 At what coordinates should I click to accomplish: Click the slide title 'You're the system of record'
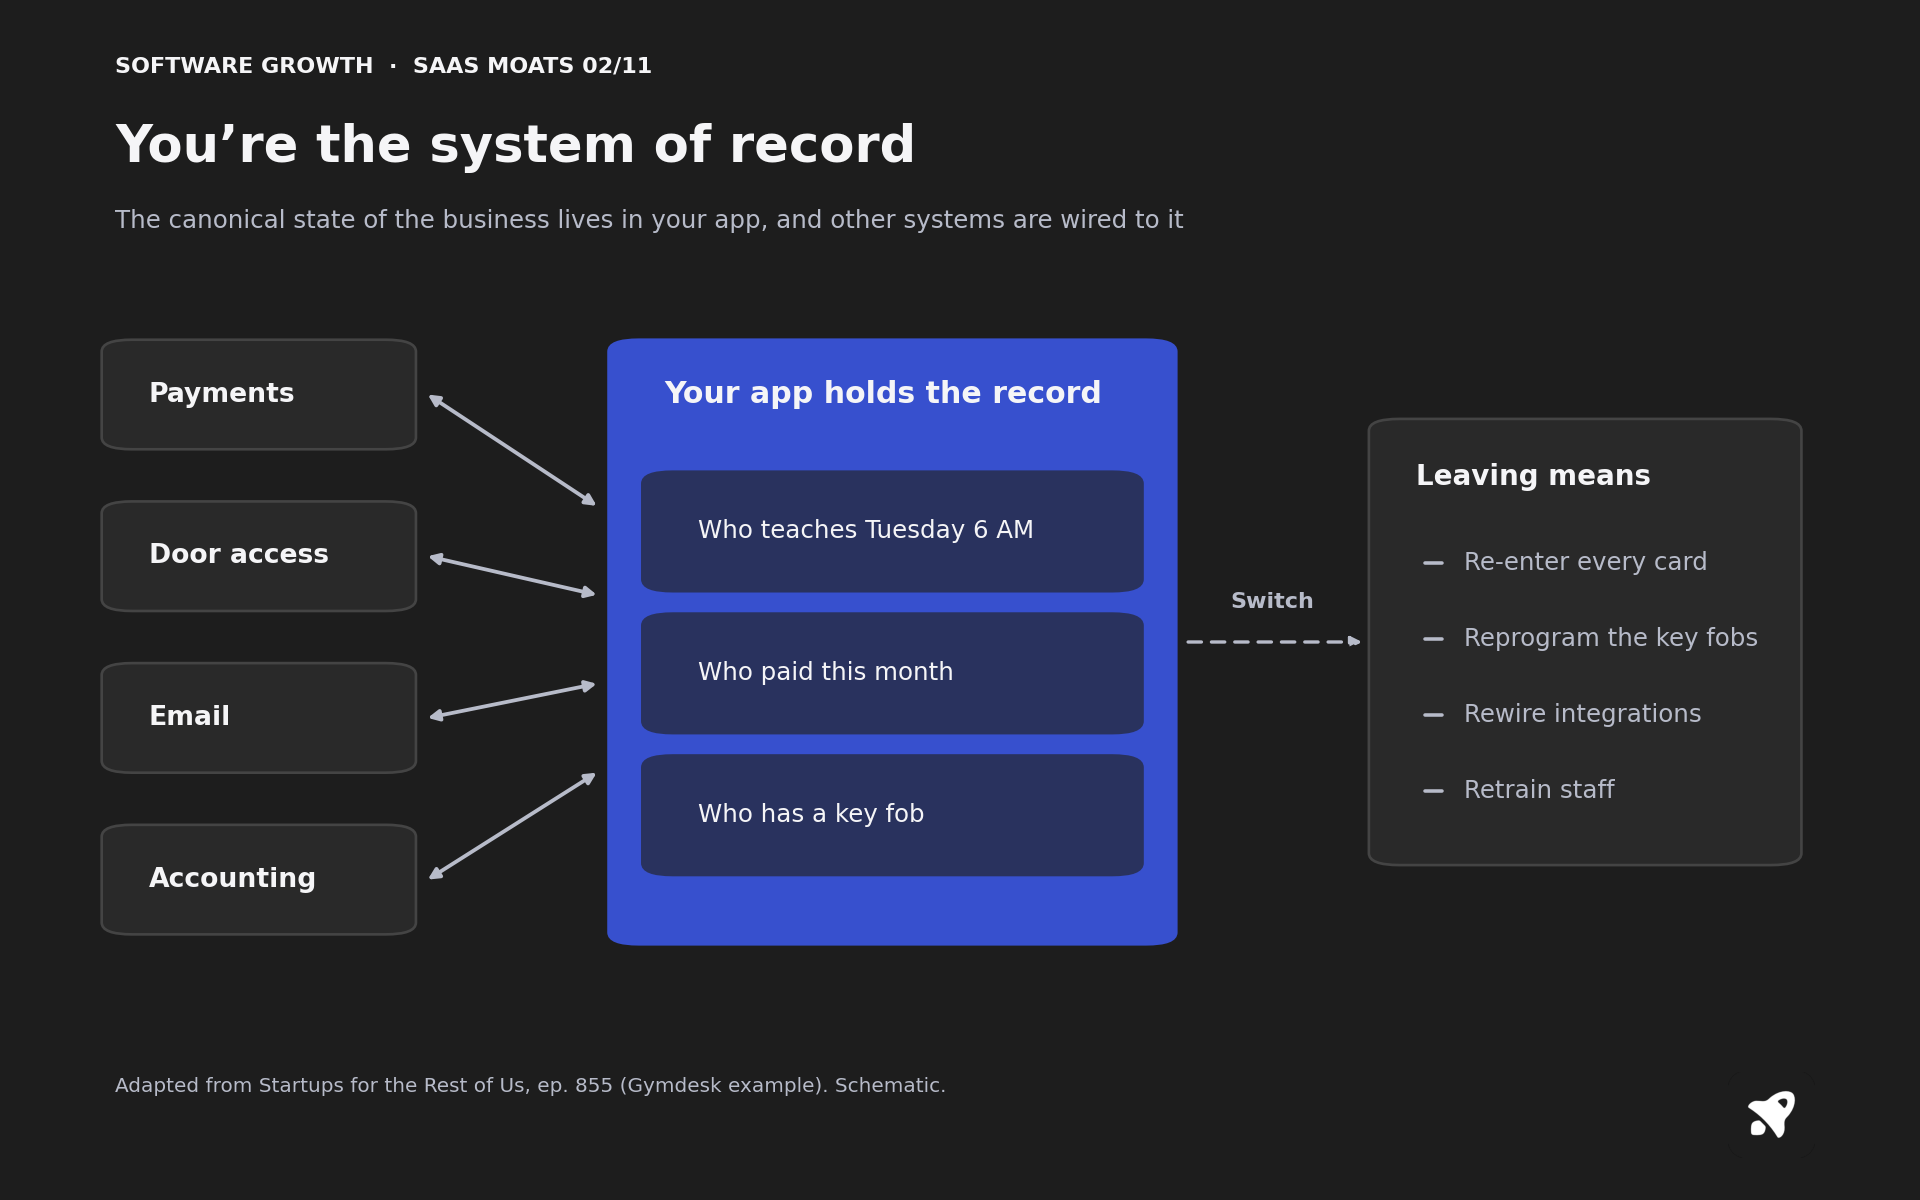515,146
